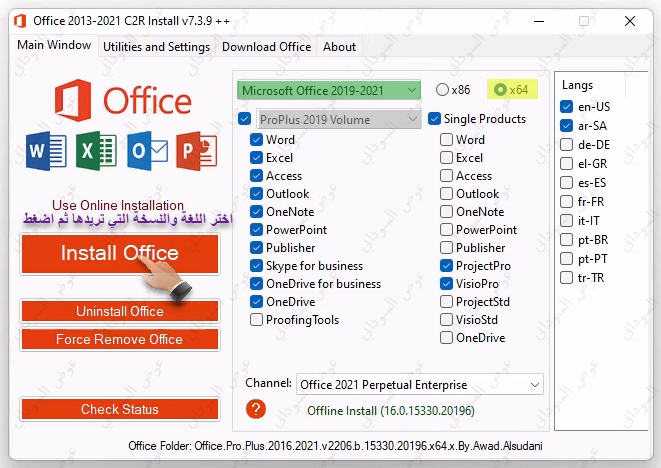
Task: Select the x64 architecture radio button
Action: (x=500, y=89)
